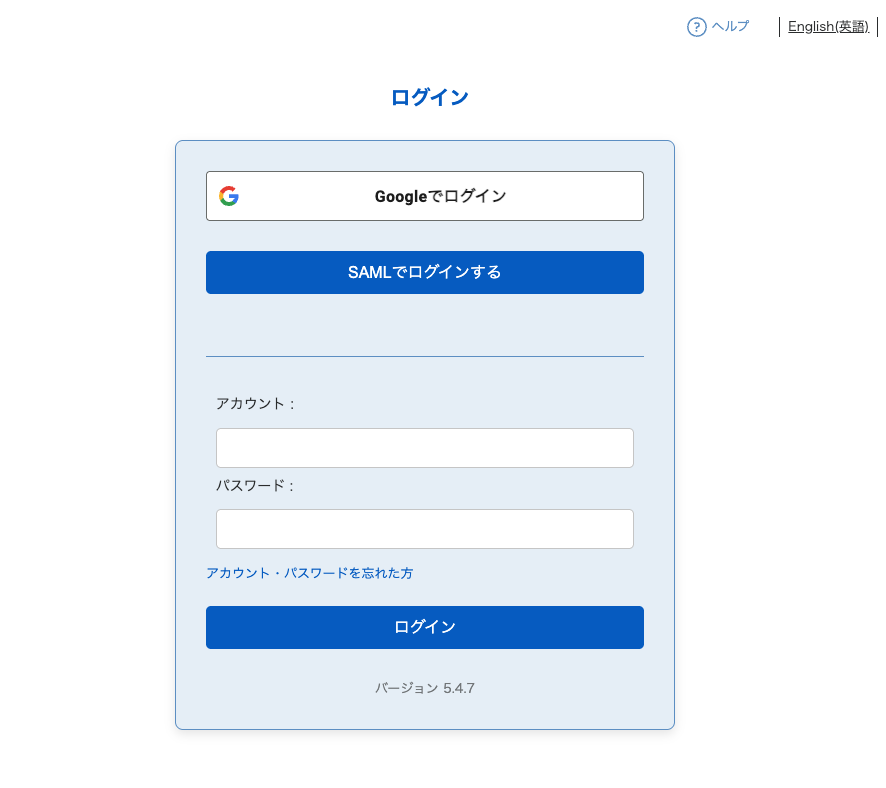This screenshot has width=886, height=788.
Task: Switch language via English(英語) link
Action: tap(827, 27)
